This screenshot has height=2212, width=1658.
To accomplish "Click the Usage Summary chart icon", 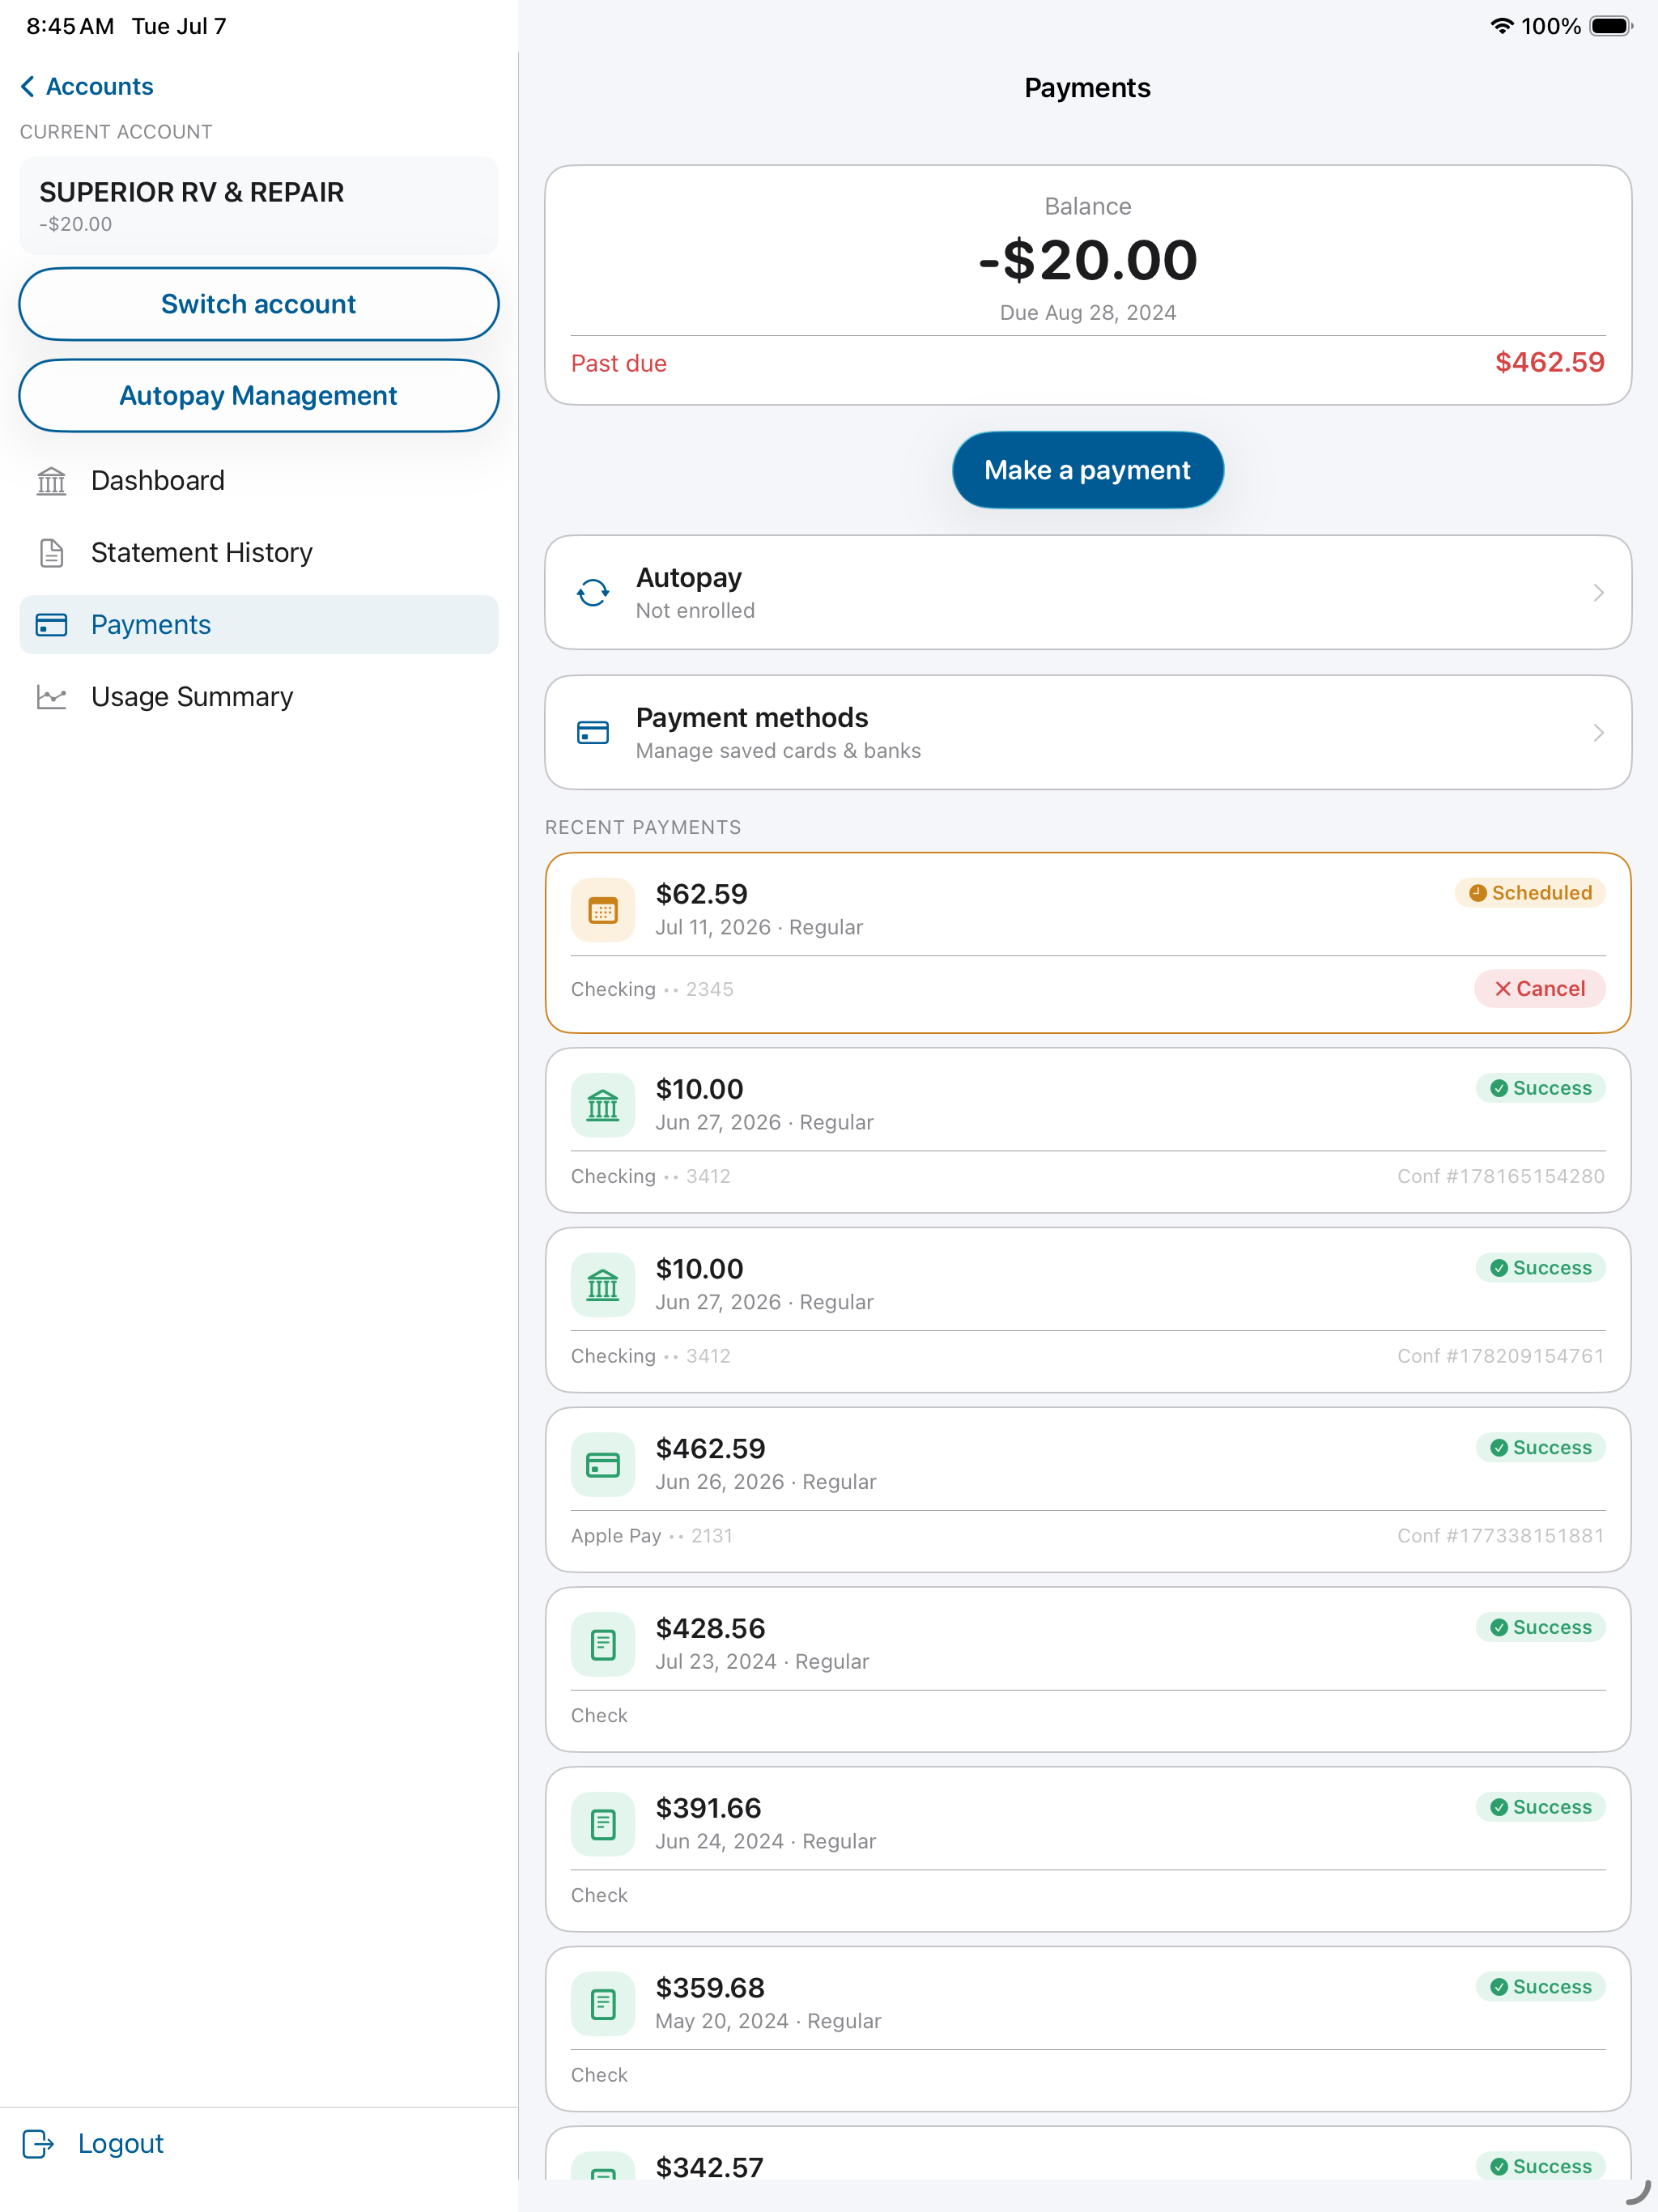I will pos(51,697).
